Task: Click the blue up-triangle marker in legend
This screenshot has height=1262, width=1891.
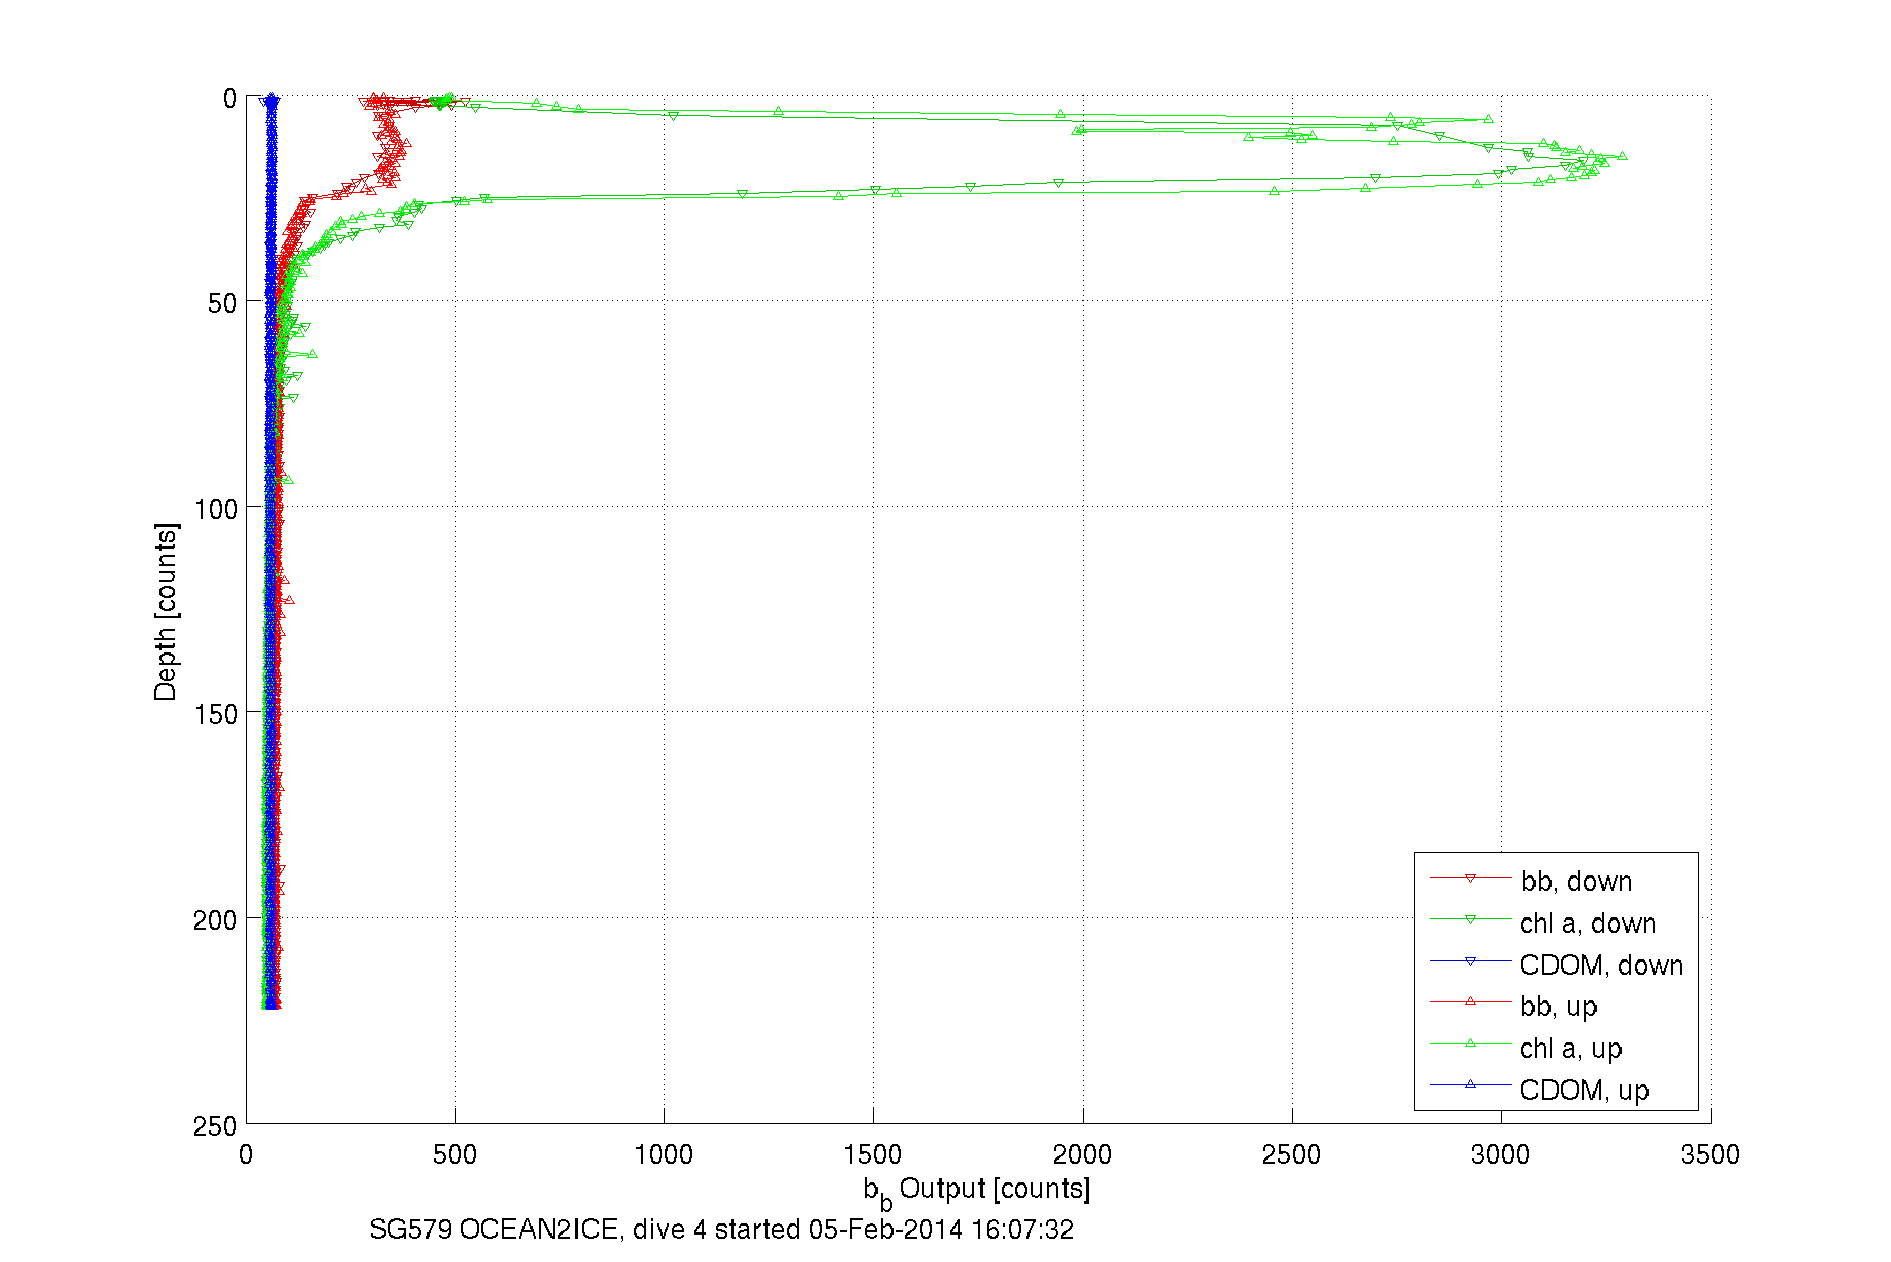Action: (x=1470, y=1084)
